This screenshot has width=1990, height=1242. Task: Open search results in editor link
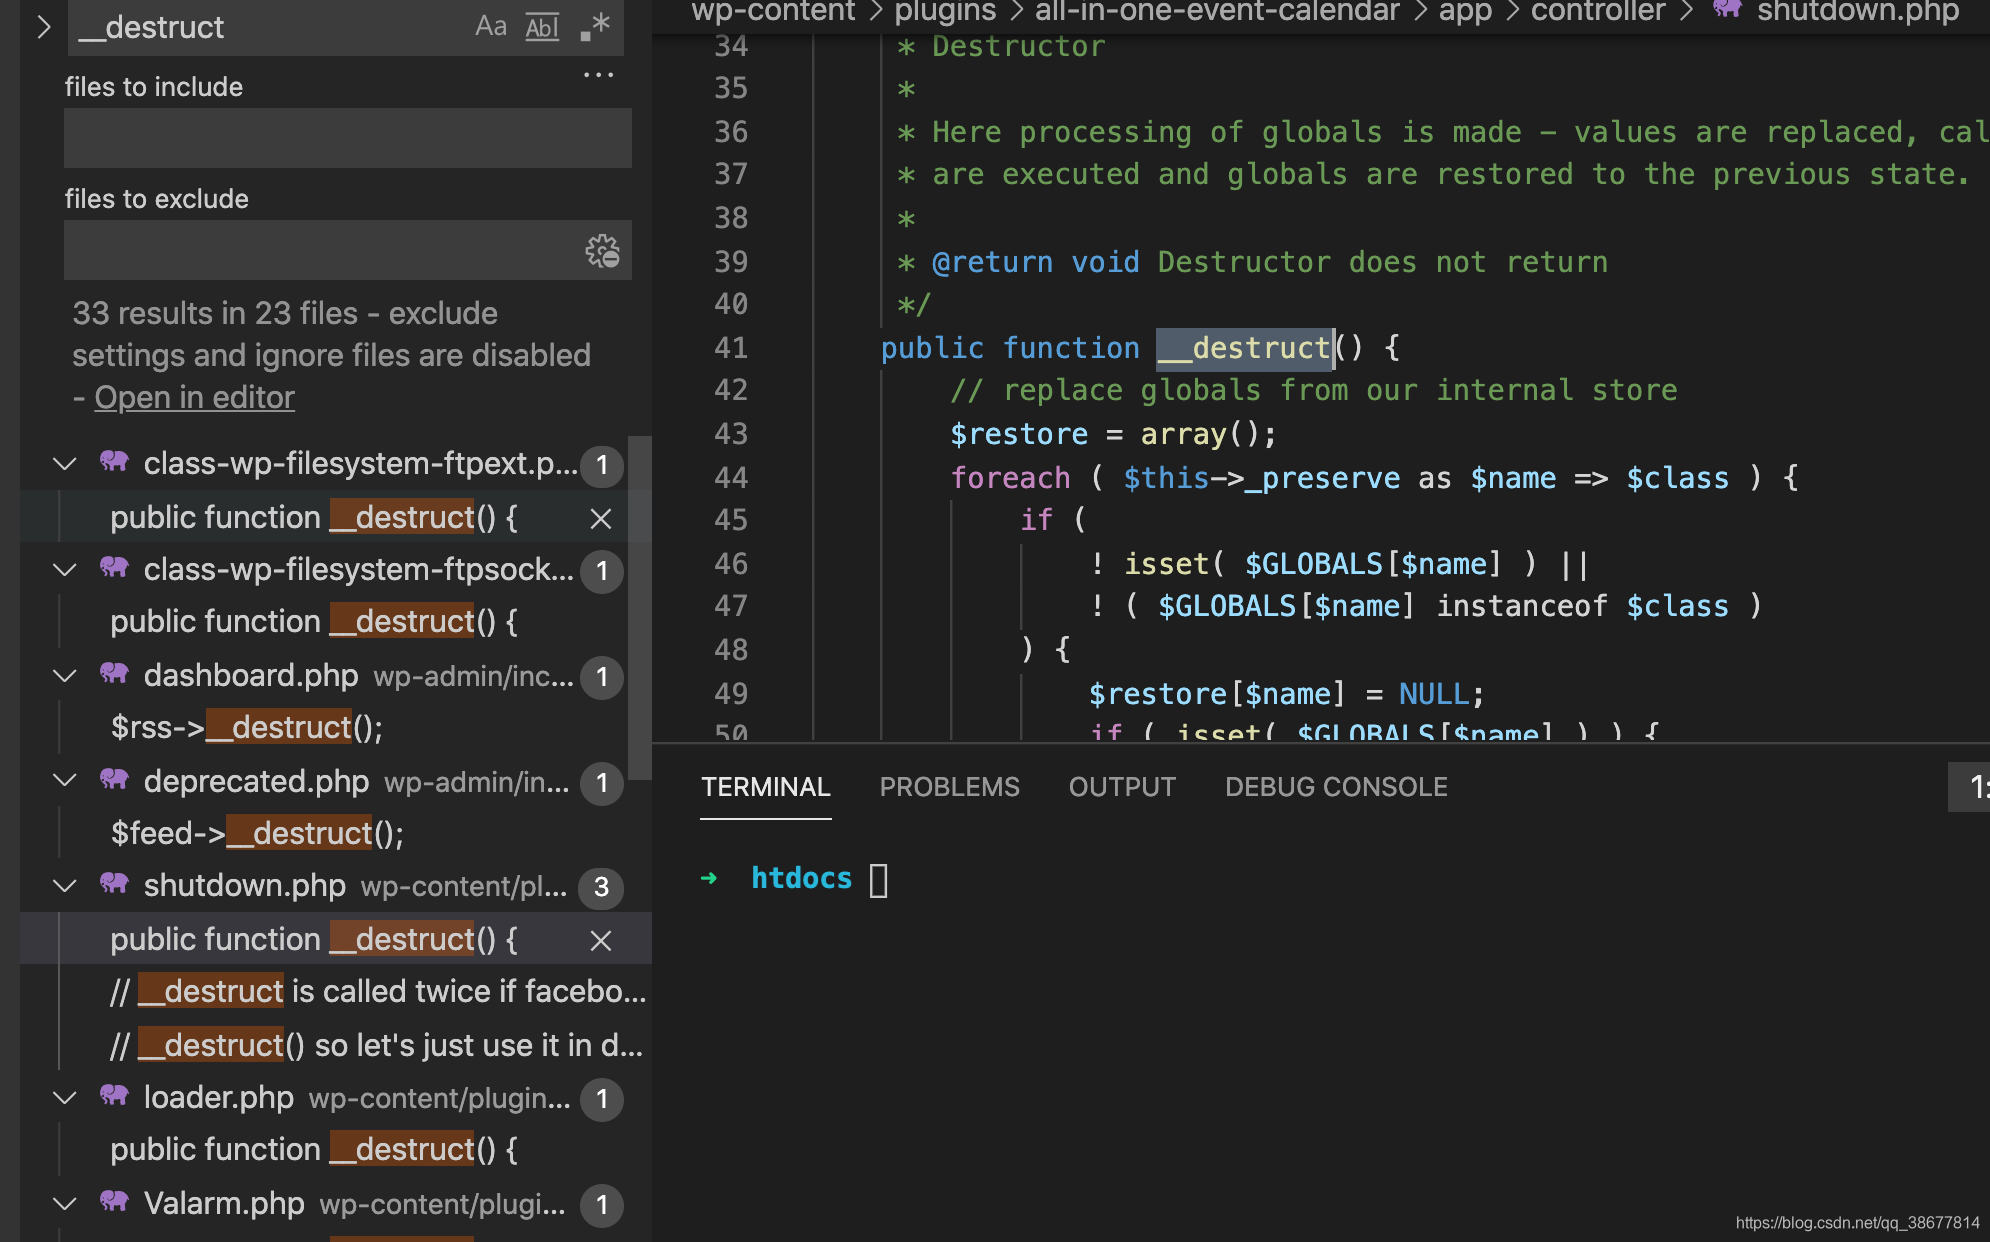click(194, 397)
